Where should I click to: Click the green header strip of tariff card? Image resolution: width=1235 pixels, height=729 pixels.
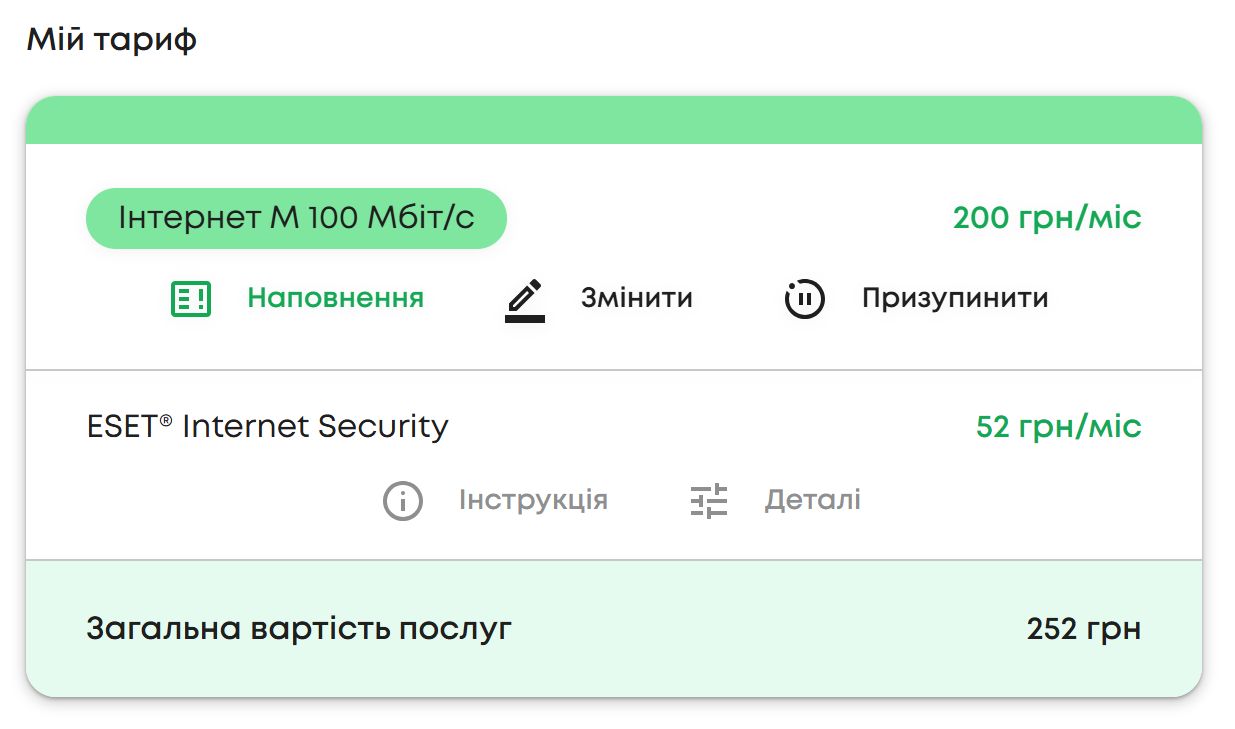613,121
